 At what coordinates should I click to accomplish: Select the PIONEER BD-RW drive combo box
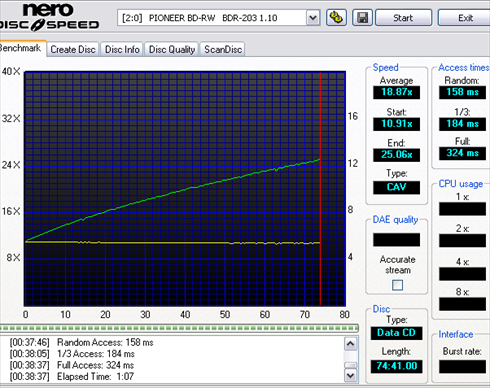pyautogui.click(x=219, y=18)
